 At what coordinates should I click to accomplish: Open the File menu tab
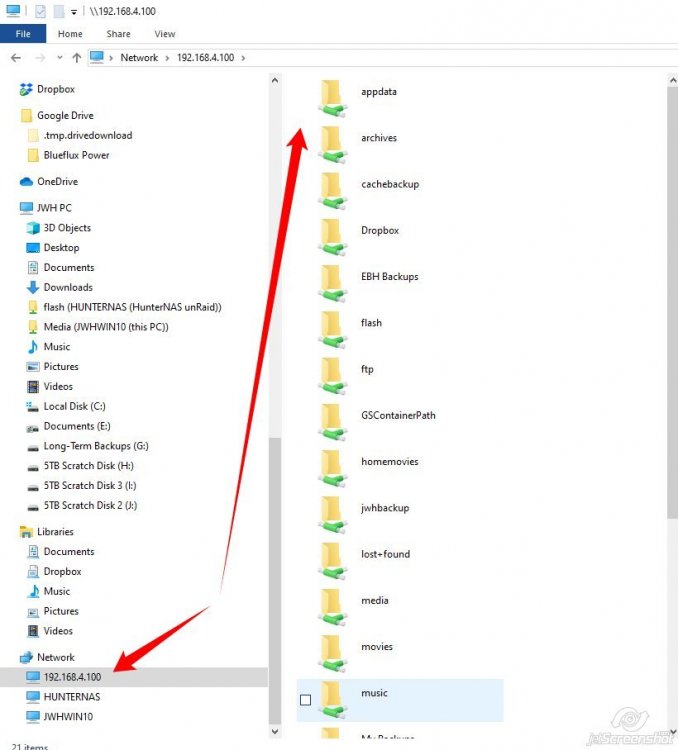point(23,34)
